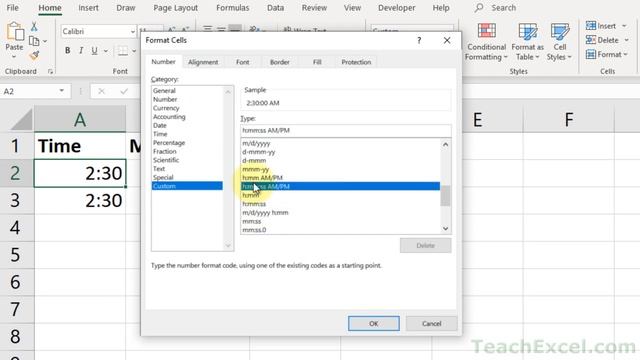Click the format list scrollbar thumb
Image resolution: width=640 pixels, height=360 pixels.
point(446,196)
